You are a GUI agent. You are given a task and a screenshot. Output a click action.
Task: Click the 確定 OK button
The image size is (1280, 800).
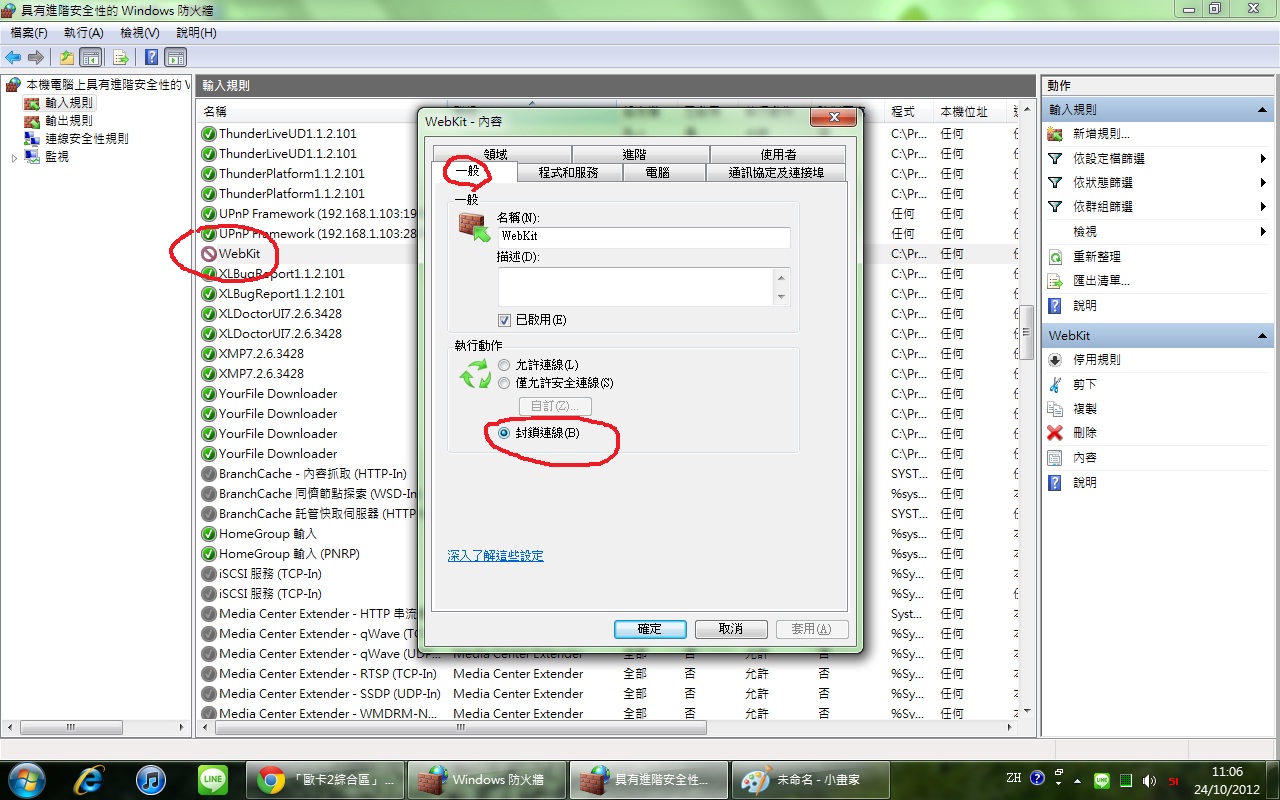pos(649,629)
